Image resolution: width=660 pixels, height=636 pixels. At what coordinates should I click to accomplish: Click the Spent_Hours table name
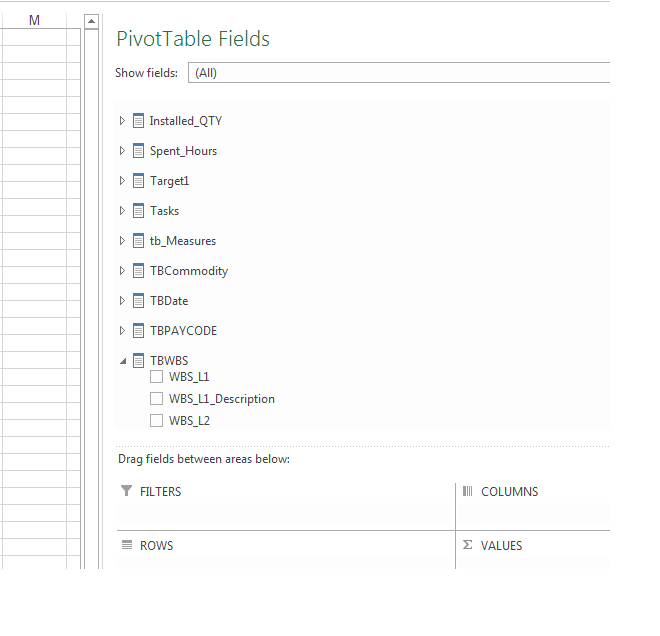[184, 151]
